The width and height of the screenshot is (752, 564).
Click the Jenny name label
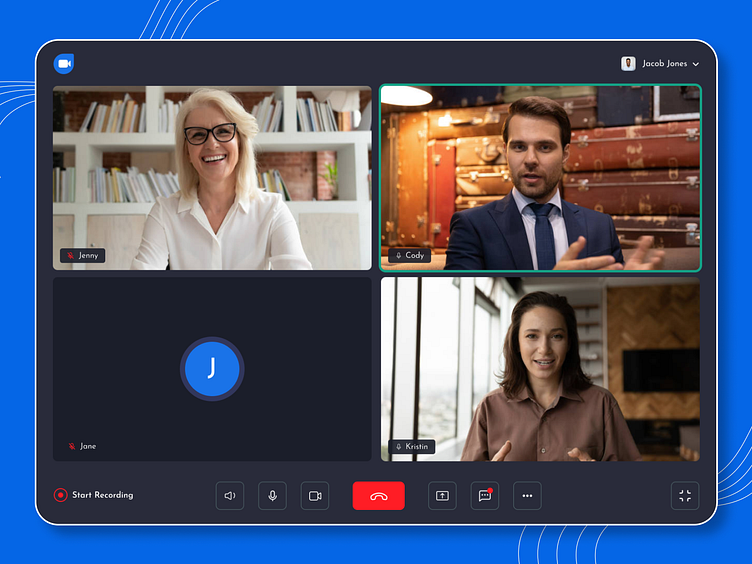pyautogui.click(x=88, y=256)
